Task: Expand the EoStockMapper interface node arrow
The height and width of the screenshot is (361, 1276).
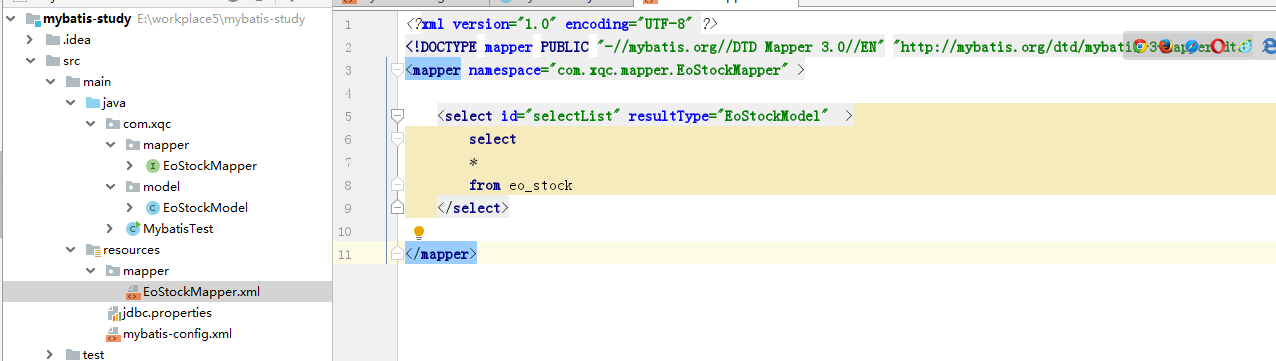Action: 131,166
